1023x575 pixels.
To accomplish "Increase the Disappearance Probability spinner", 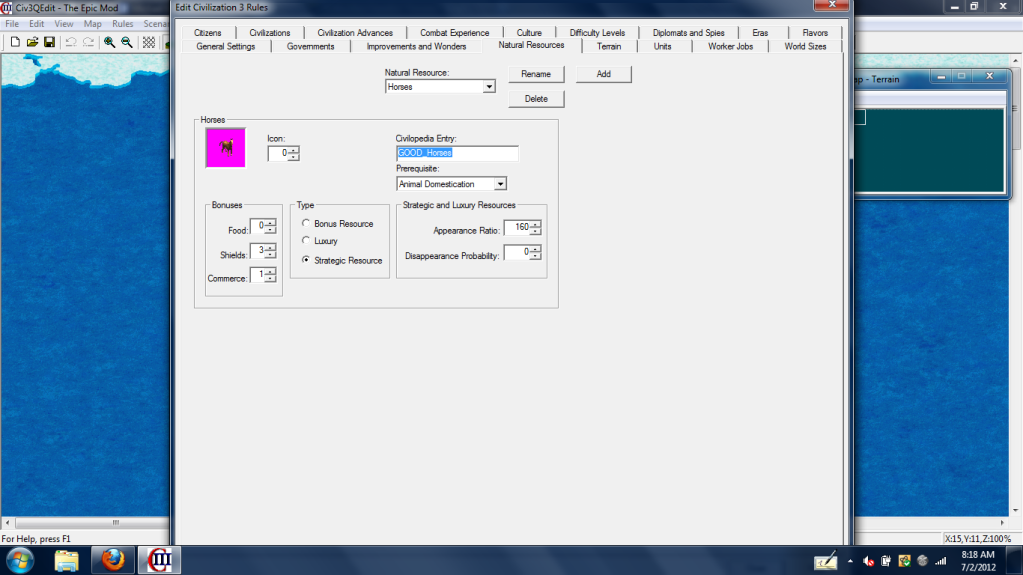I will point(535,249).
